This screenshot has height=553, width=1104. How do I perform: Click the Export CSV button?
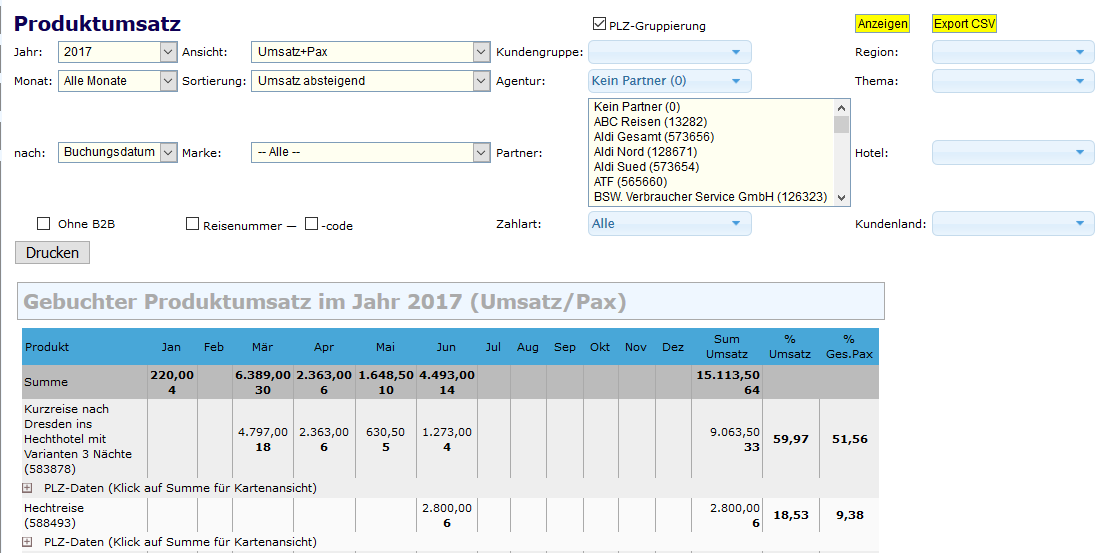(964, 24)
